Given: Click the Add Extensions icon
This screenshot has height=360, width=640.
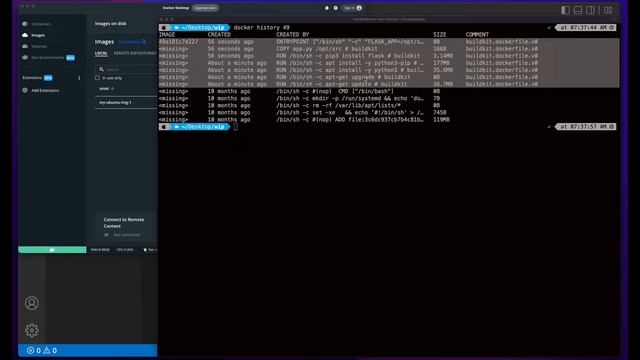Looking at the screenshot, I should (25, 90).
